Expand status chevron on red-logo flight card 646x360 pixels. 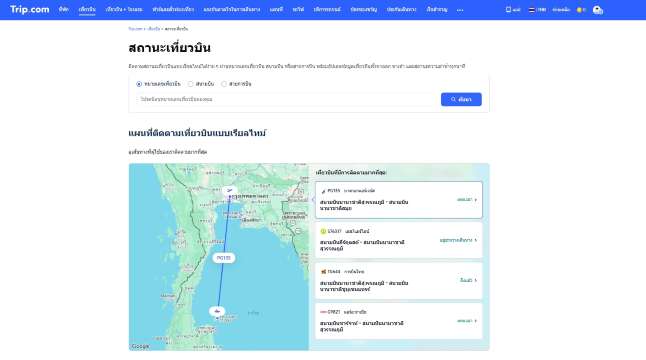coord(475,320)
